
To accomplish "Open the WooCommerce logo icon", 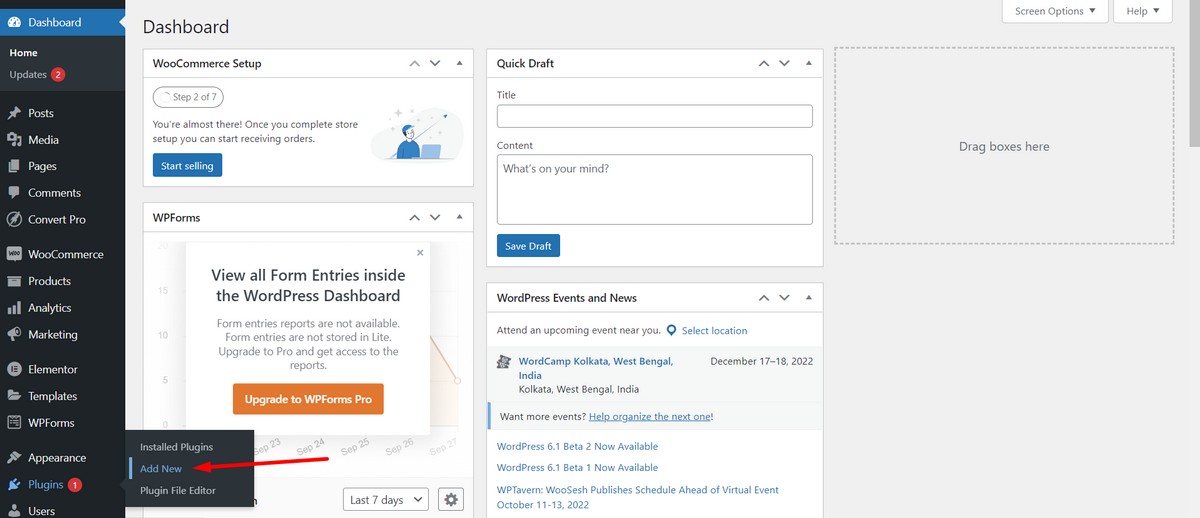I will 14,254.
